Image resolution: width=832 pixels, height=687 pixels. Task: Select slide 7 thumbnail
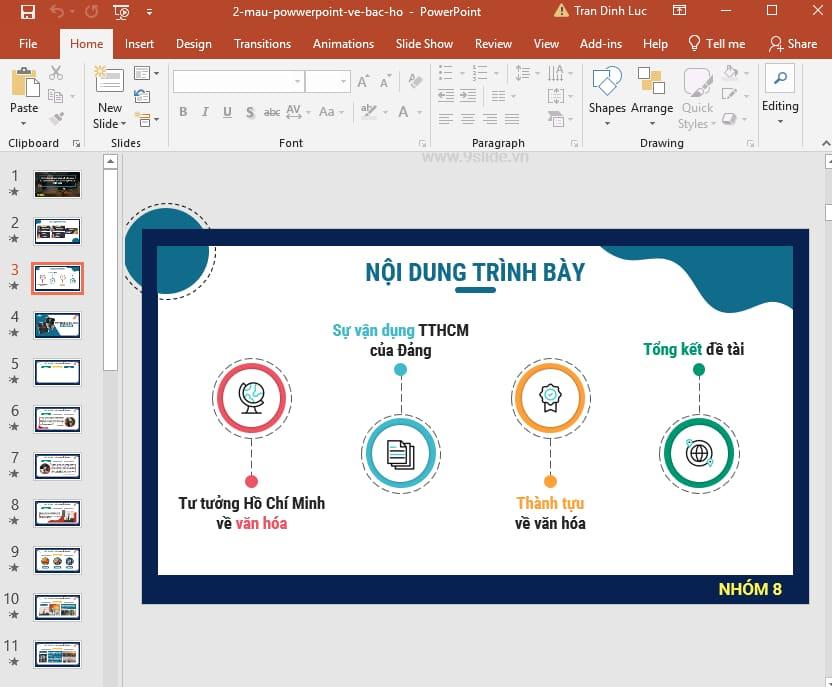click(57, 466)
